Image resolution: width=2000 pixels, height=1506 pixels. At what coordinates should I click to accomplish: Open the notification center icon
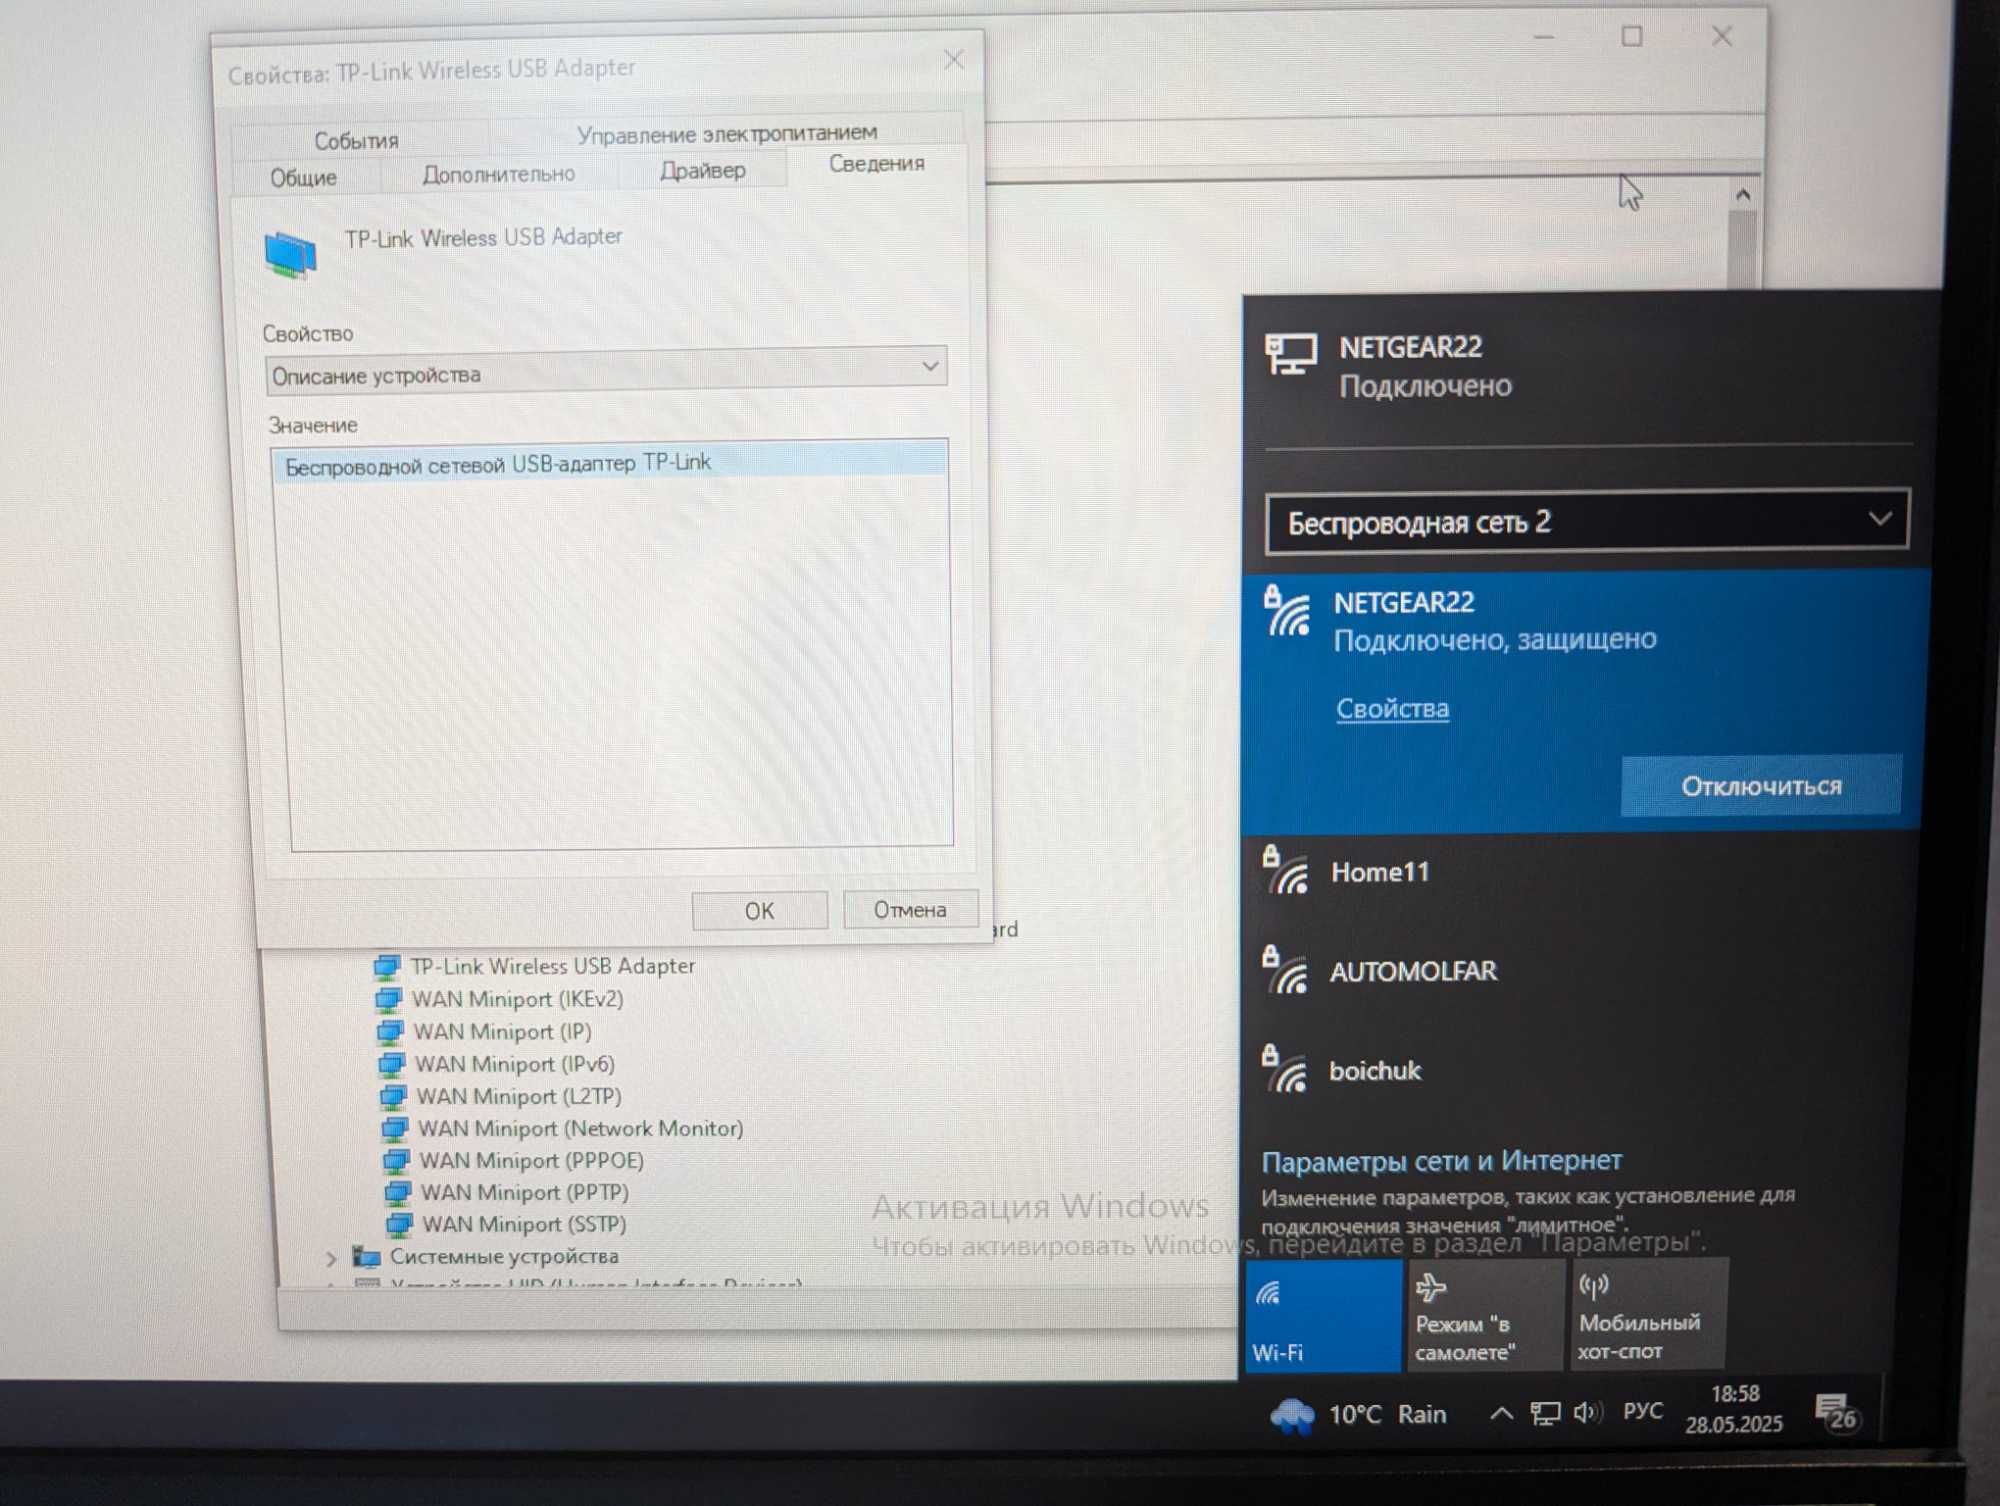pos(1837,1412)
